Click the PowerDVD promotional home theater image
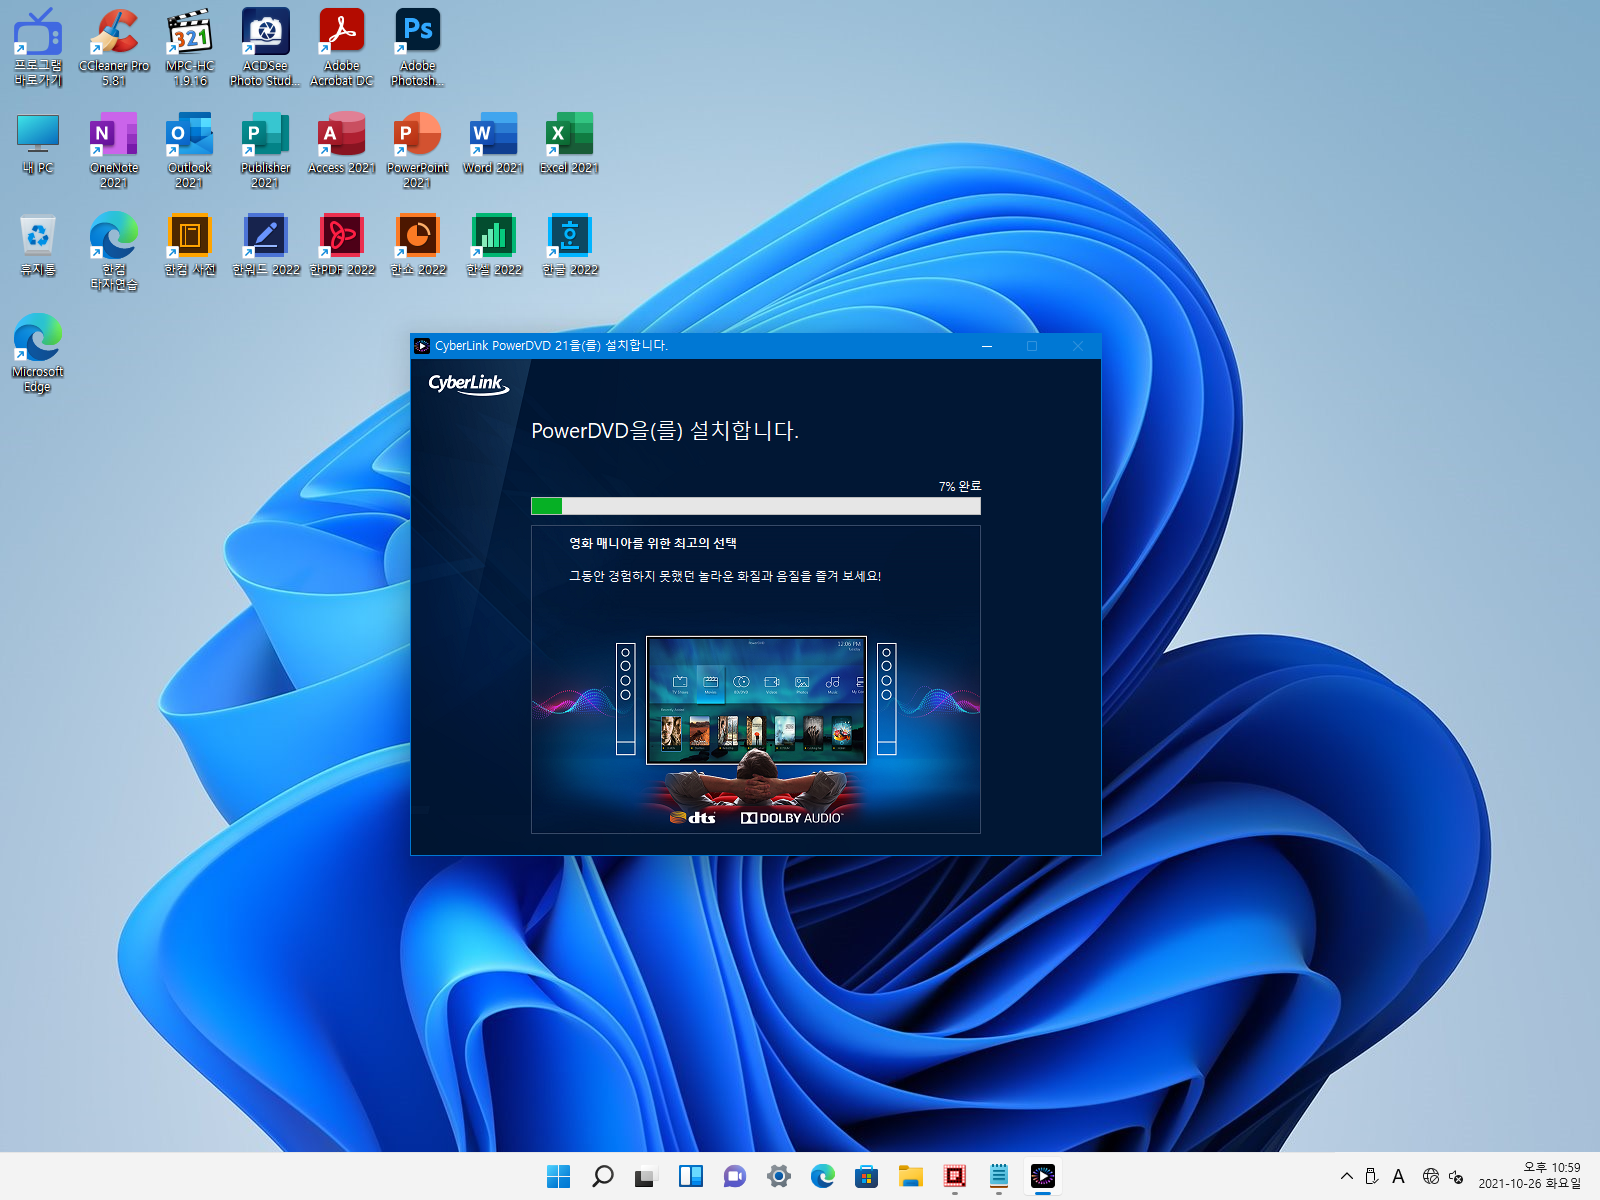The height and width of the screenshot is (1200, 1600). pyautogui.click(x=755, y=726)
